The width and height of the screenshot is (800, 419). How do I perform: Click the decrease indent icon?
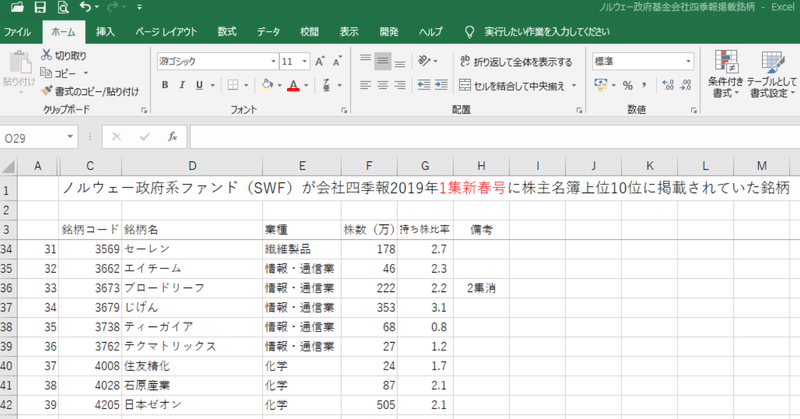pos(424,85)
